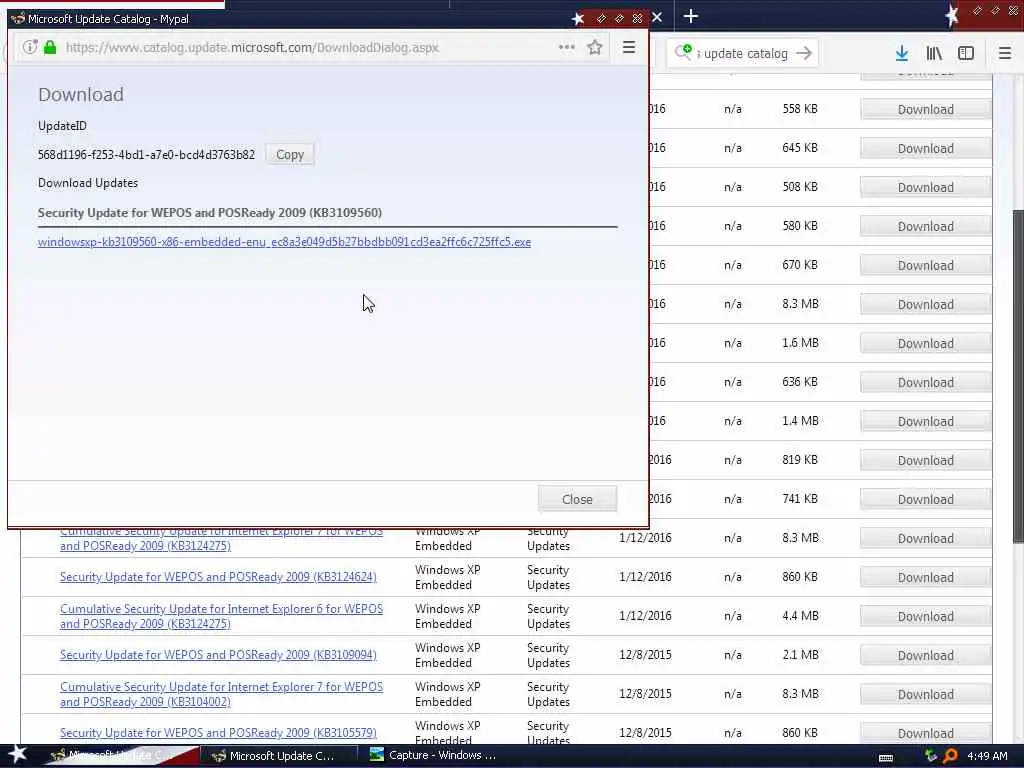Click the 4:49 AM taskbar clock
This screenshot has height=768, width=1024.
pos(987,756)
